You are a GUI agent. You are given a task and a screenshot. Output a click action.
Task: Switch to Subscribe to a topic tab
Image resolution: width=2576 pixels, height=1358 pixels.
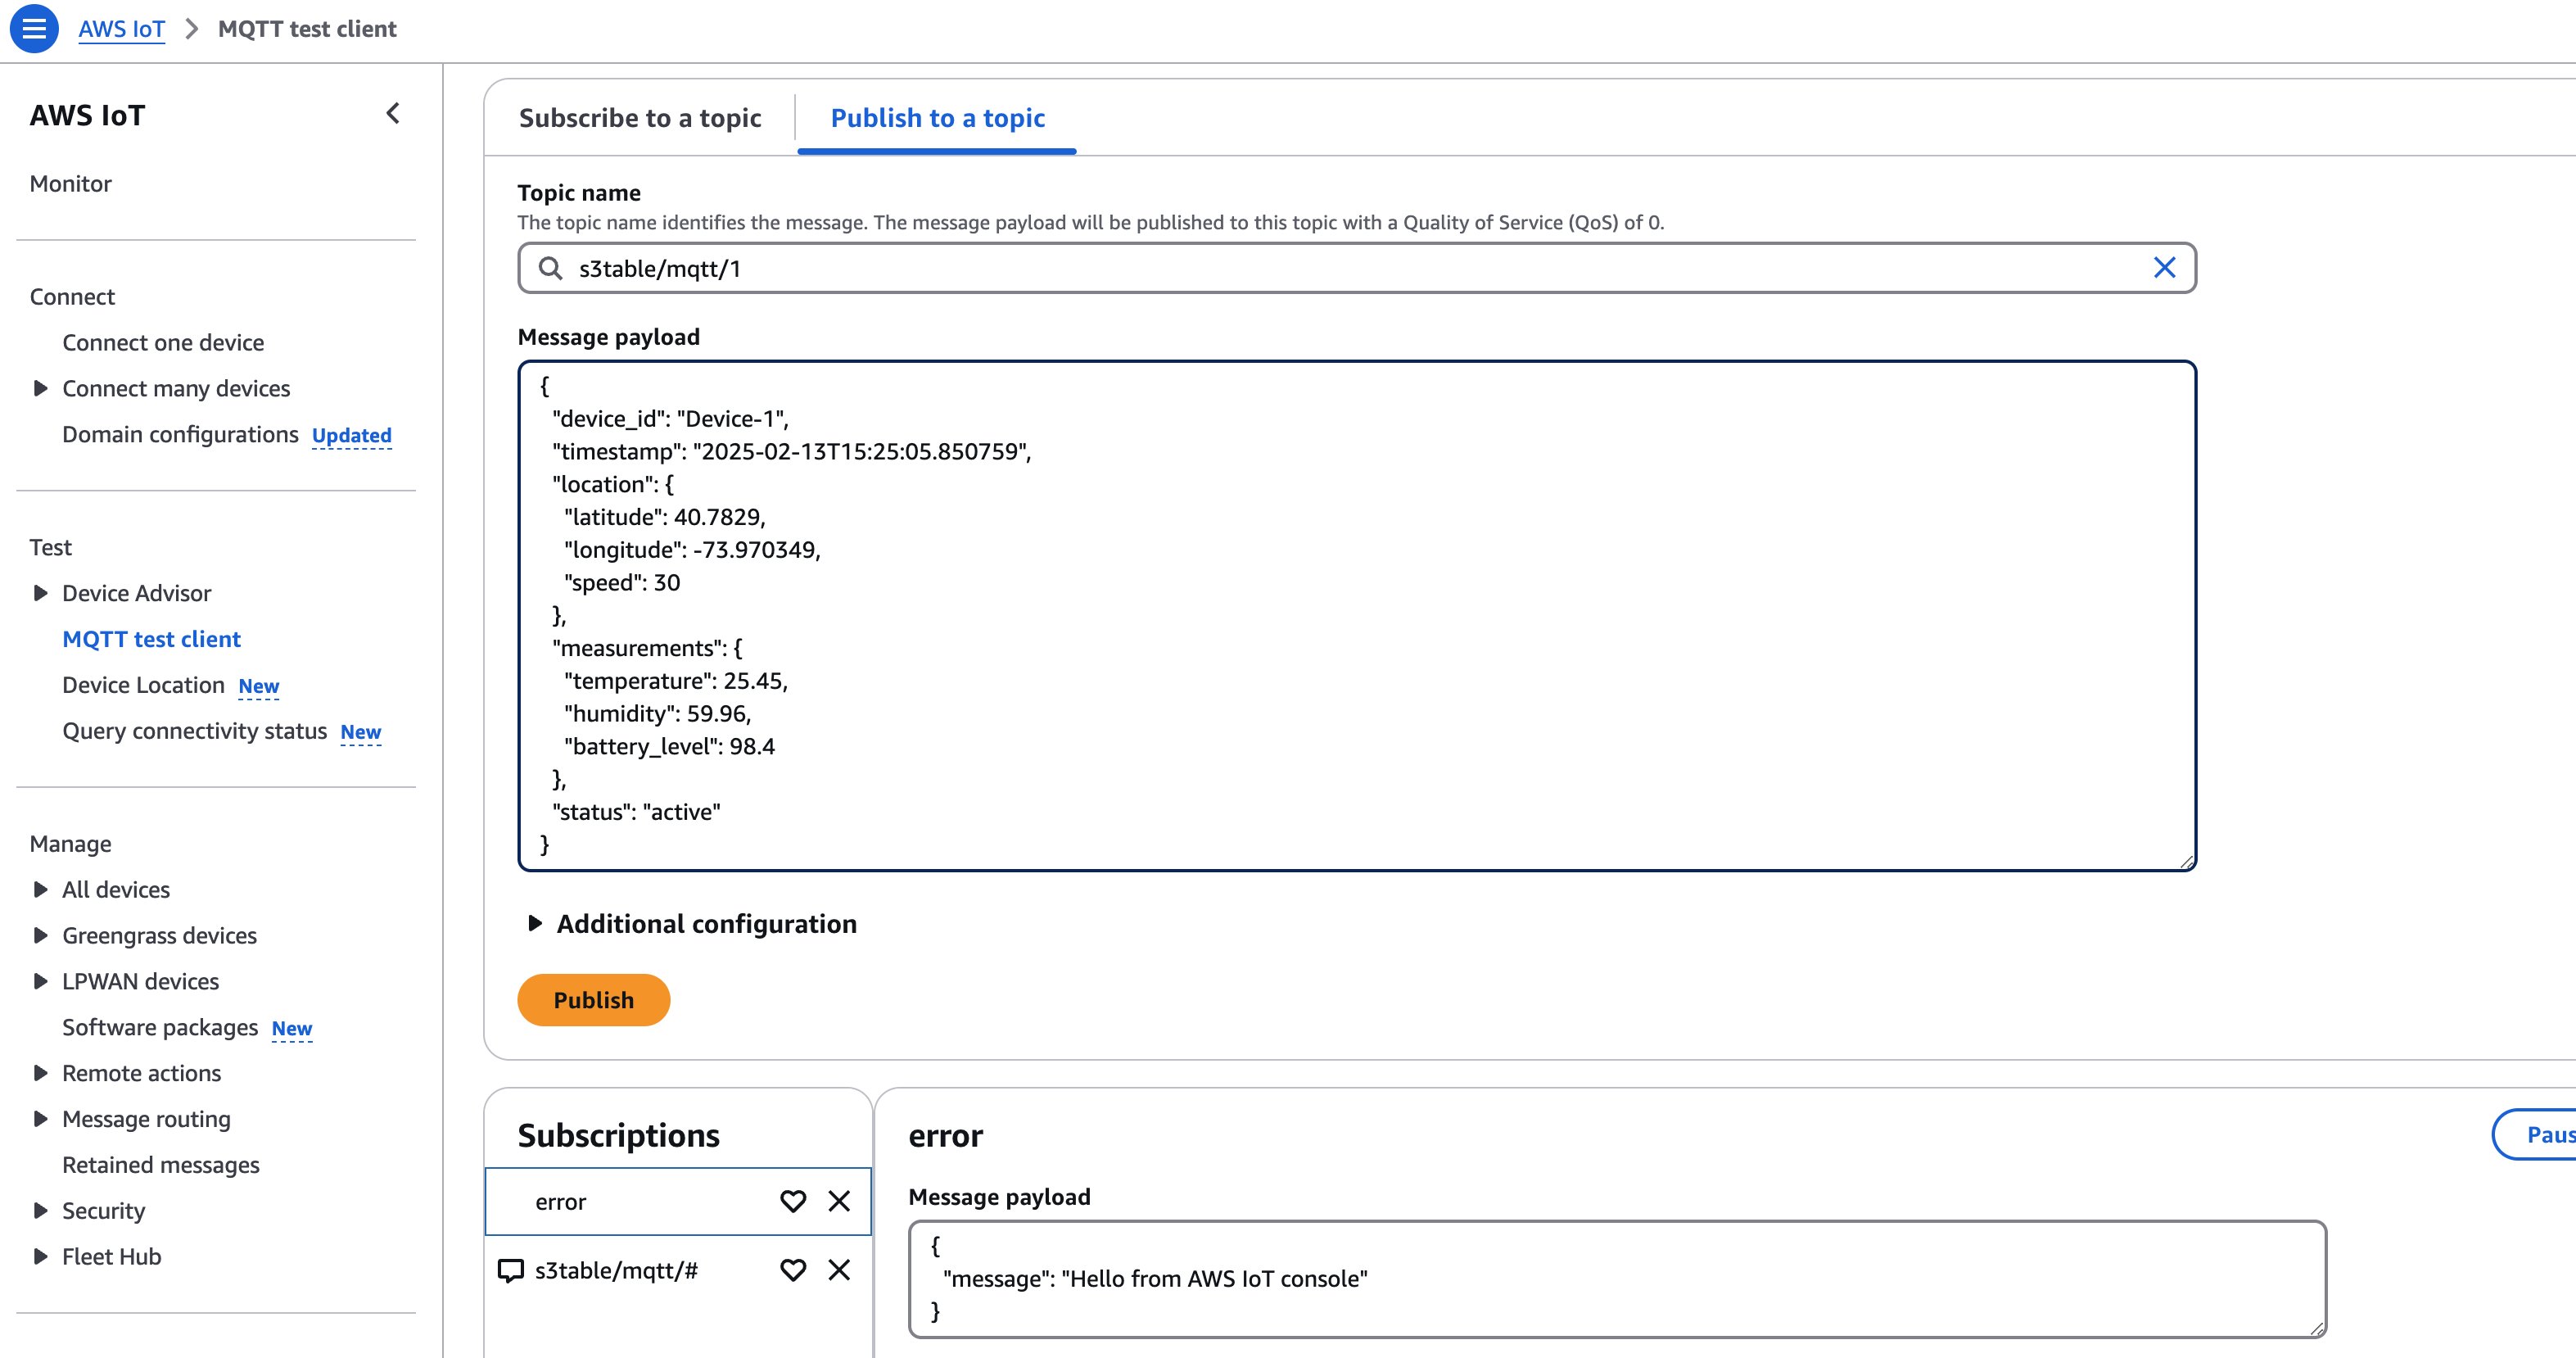tap(640, 118)
